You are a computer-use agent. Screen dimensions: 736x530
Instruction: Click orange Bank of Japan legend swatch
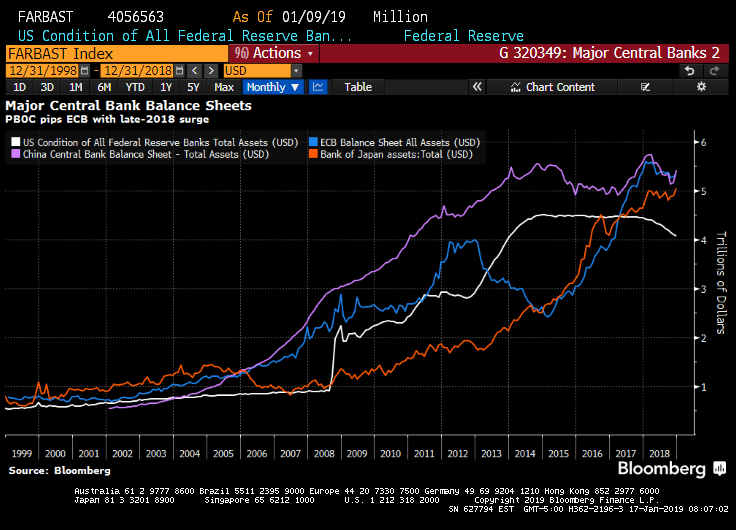click(x=313, y=154)
